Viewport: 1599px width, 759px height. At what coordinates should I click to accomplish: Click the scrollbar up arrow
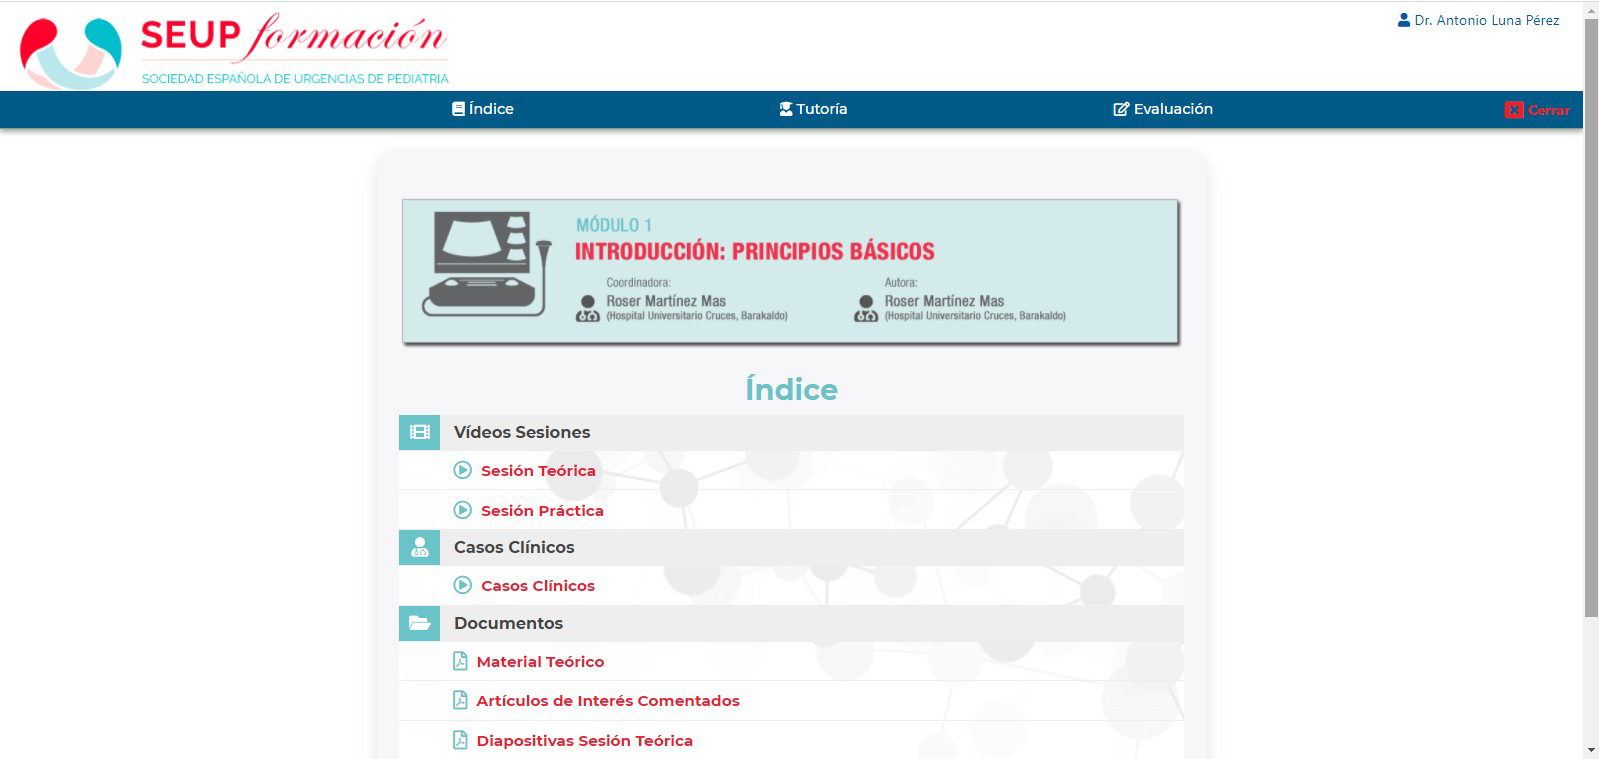pos(1591,8)
